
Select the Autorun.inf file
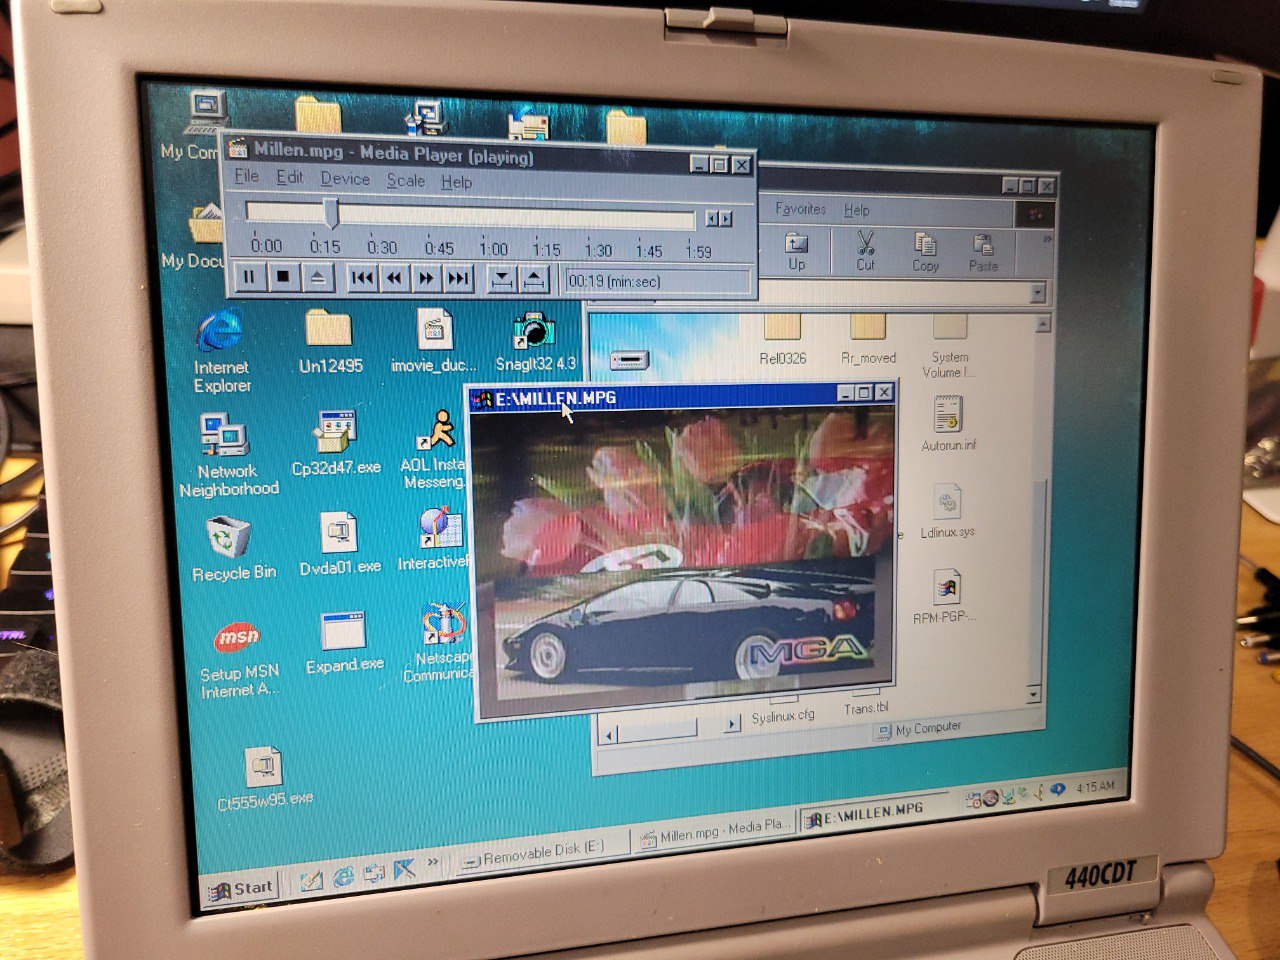coord(948,423)
